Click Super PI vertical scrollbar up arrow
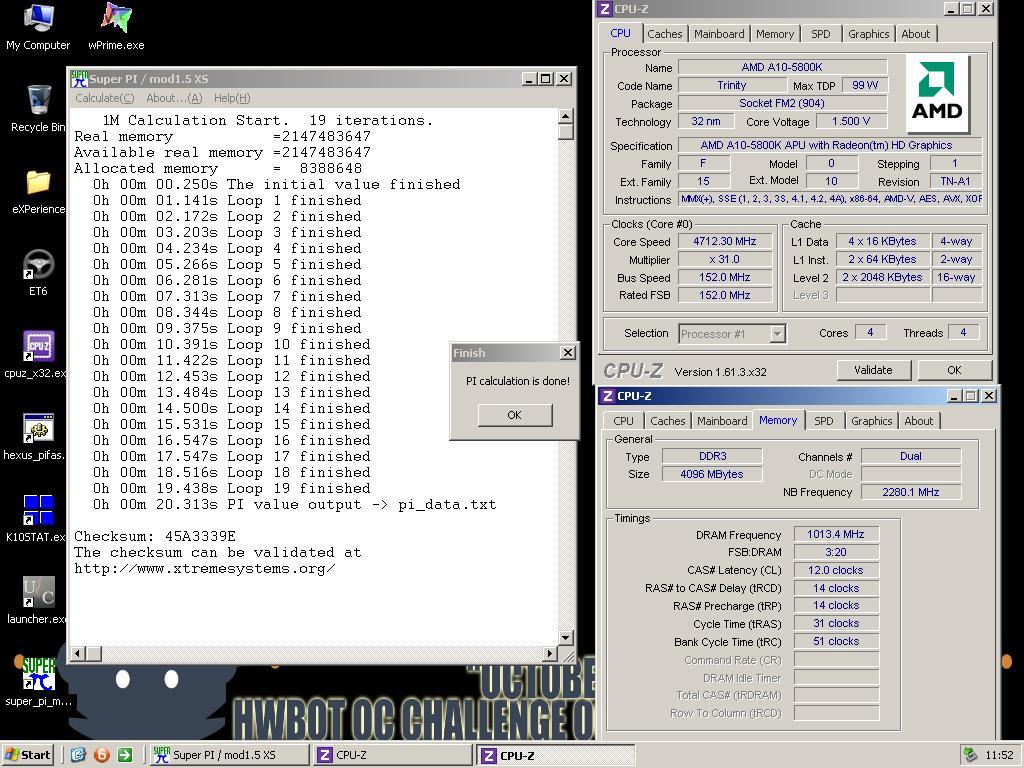The image size is (1024, 768). (x=566, y=116)
